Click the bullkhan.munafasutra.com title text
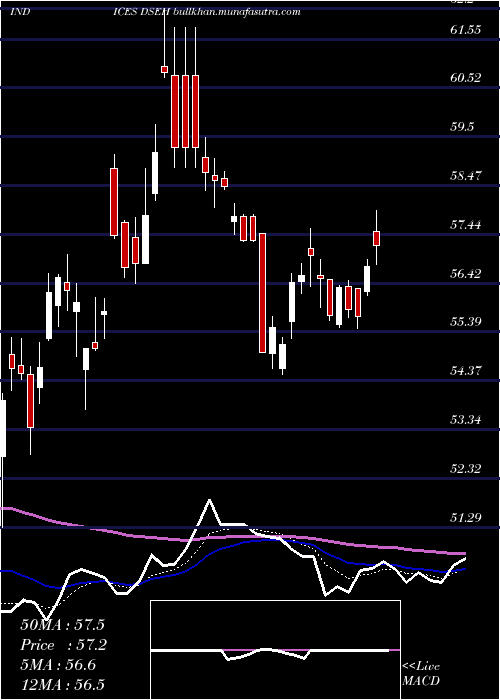Image resolution: width=500 pixels, height=700 pixels. [235, 12]
